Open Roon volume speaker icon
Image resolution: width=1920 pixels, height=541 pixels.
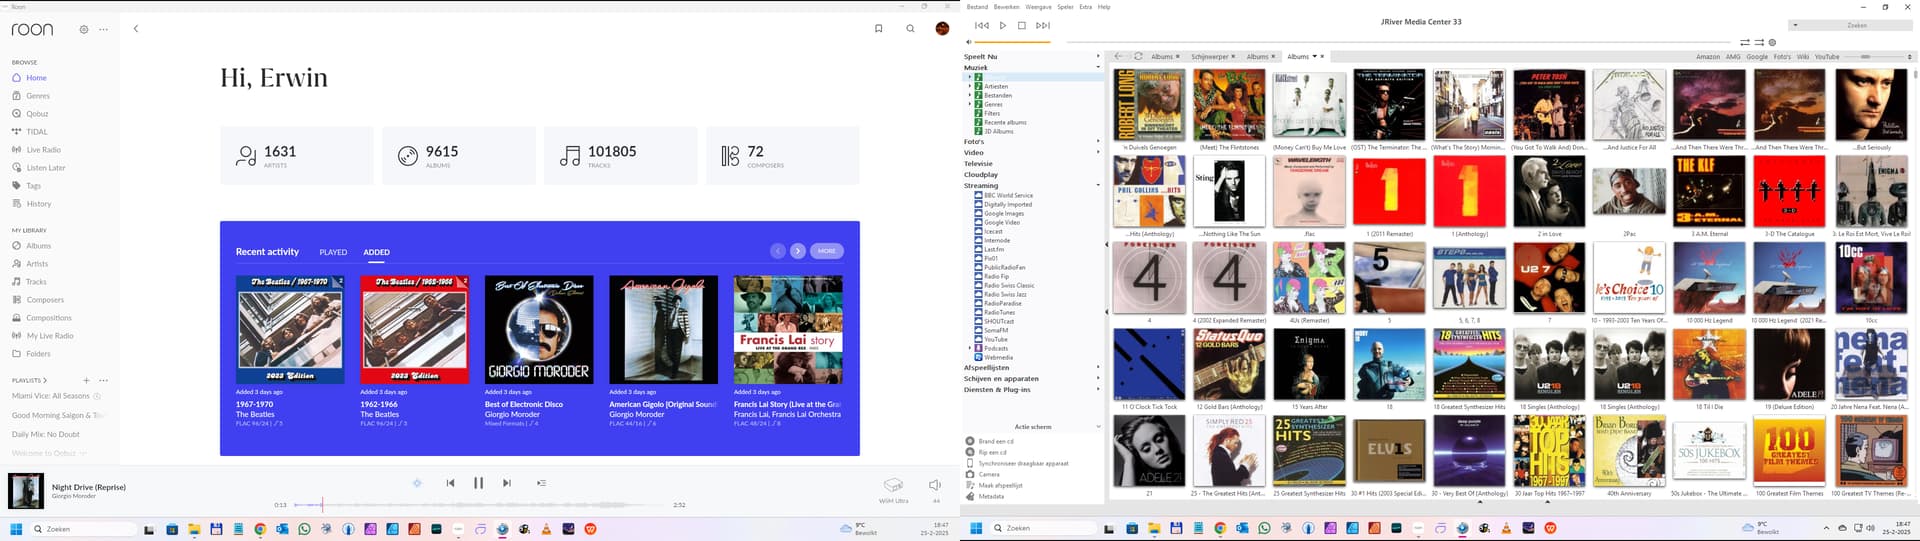(x=935, y=484)
